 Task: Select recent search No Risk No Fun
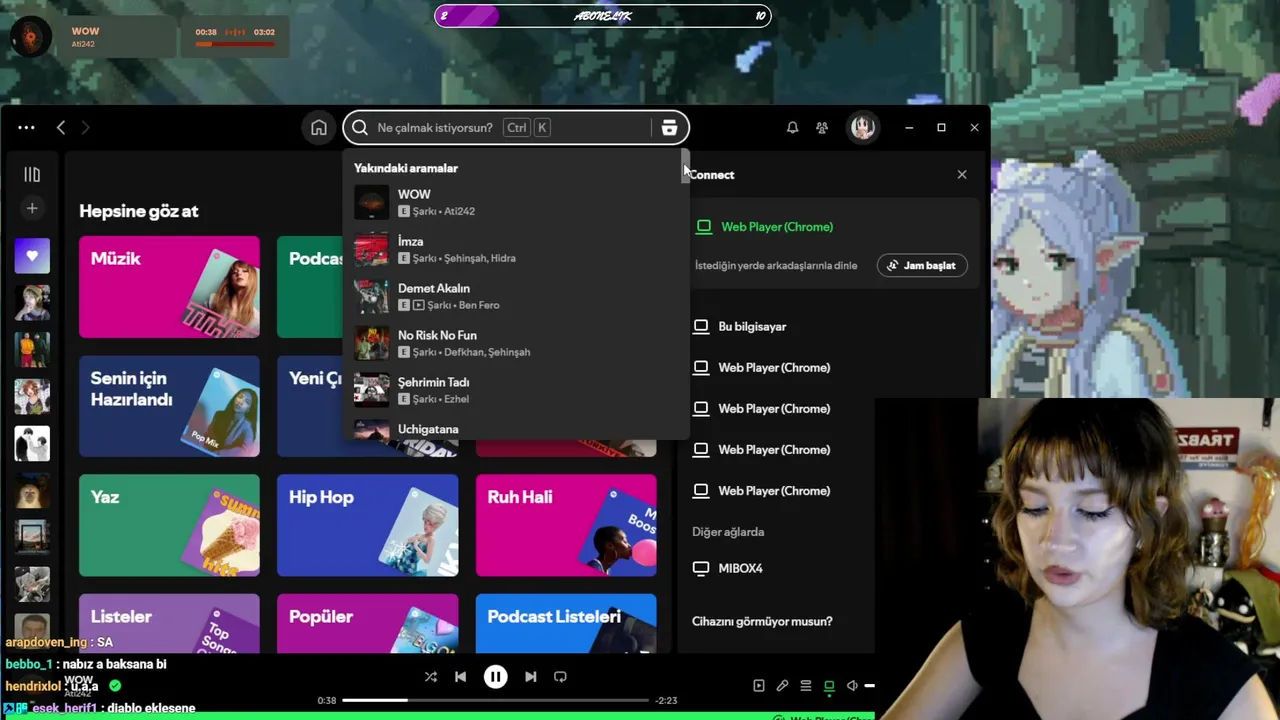pos(515,343)
